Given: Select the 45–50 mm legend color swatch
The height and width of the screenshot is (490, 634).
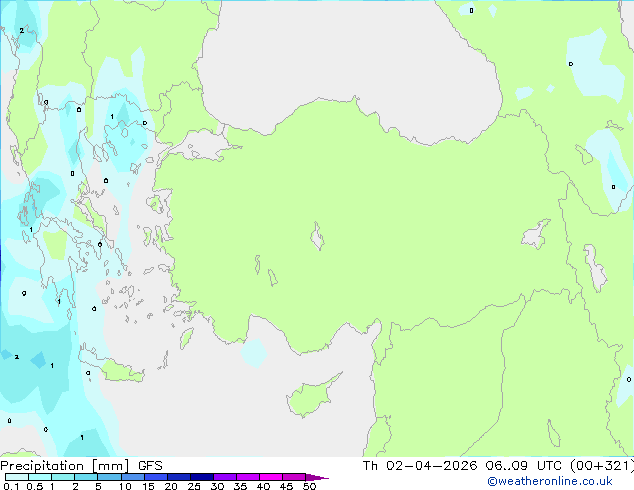Looking at the screenshot, I should click(x=294, y=477).
